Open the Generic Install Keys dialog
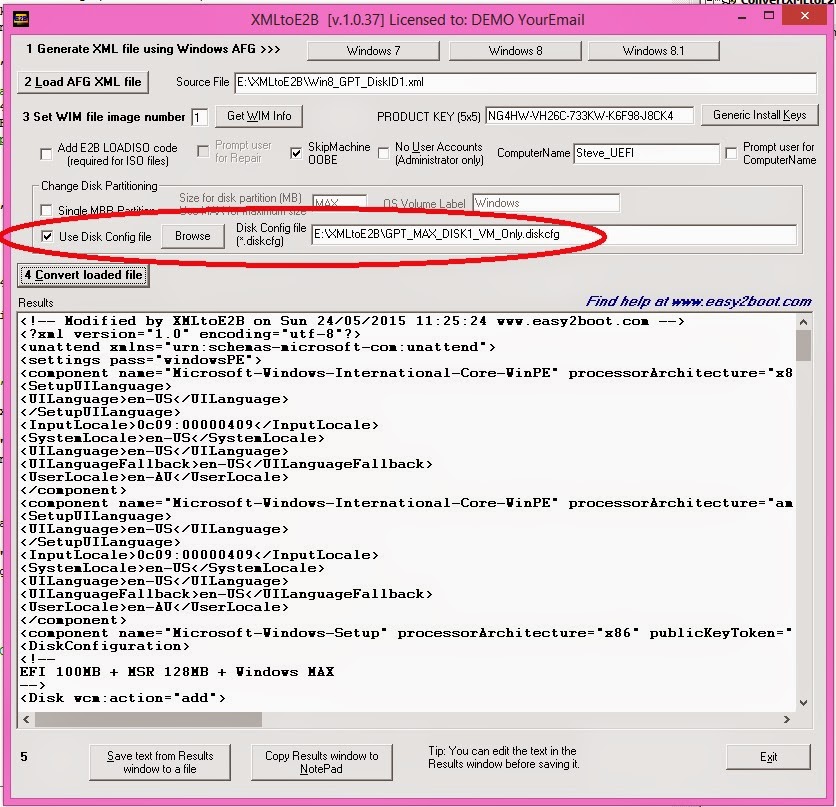836x807 pixels. 760,115
